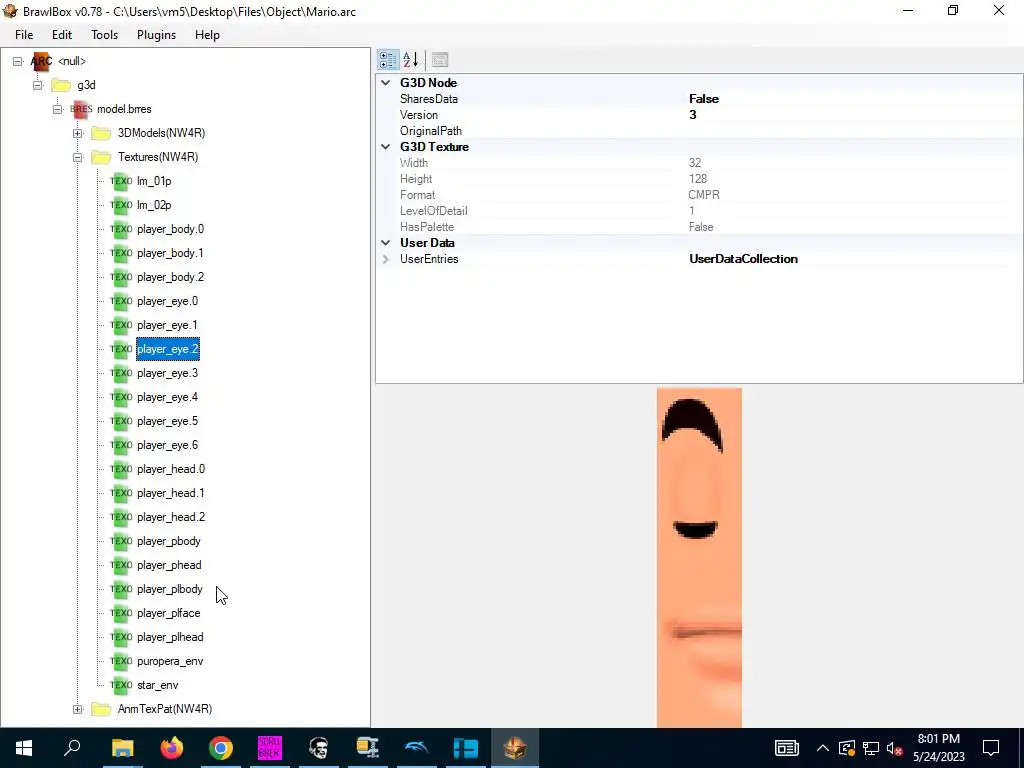Select the player_plhead texture

170,637
